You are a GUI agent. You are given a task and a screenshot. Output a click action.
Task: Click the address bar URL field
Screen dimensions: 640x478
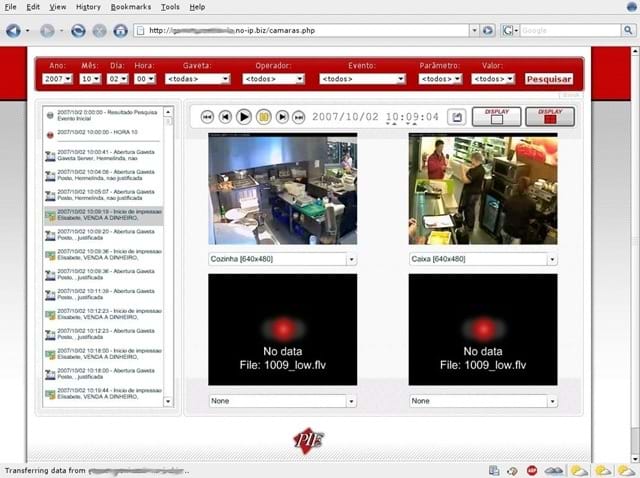(x=302, y=31)
